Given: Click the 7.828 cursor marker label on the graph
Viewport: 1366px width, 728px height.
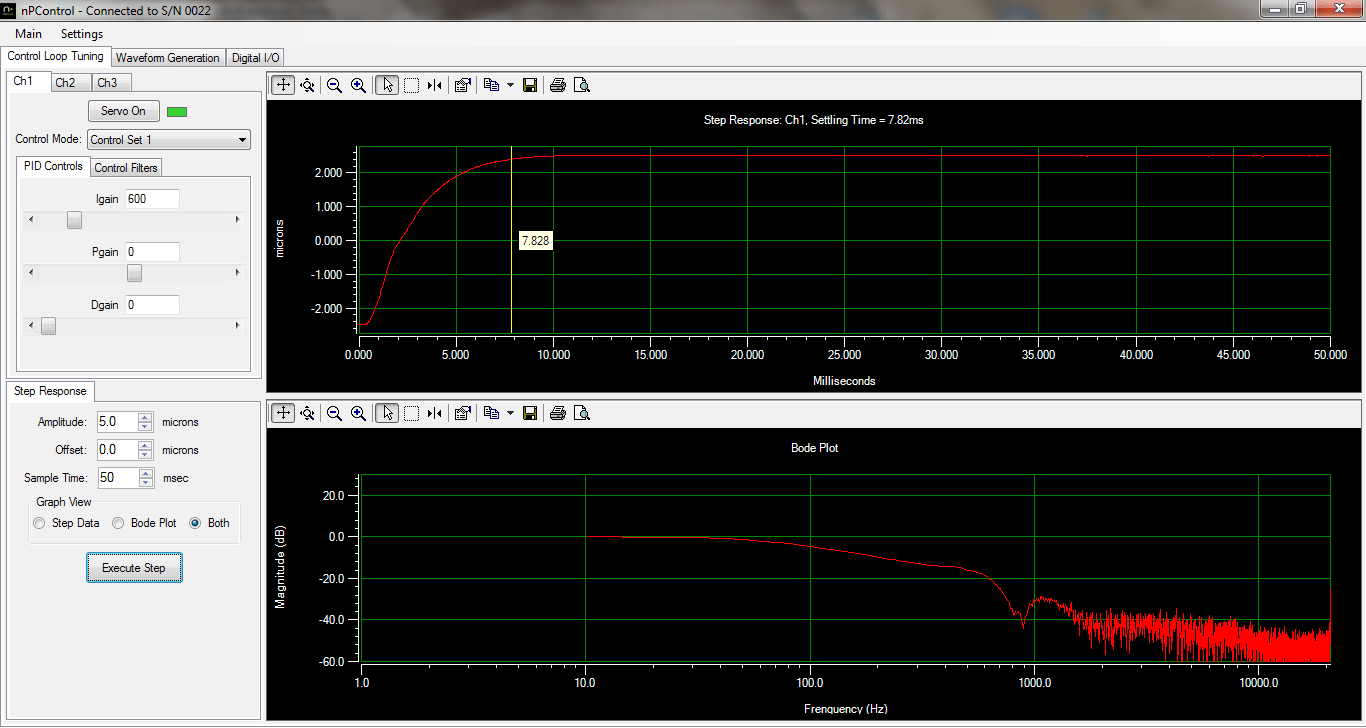Looking at the screenshot, I should click(535, 241).
